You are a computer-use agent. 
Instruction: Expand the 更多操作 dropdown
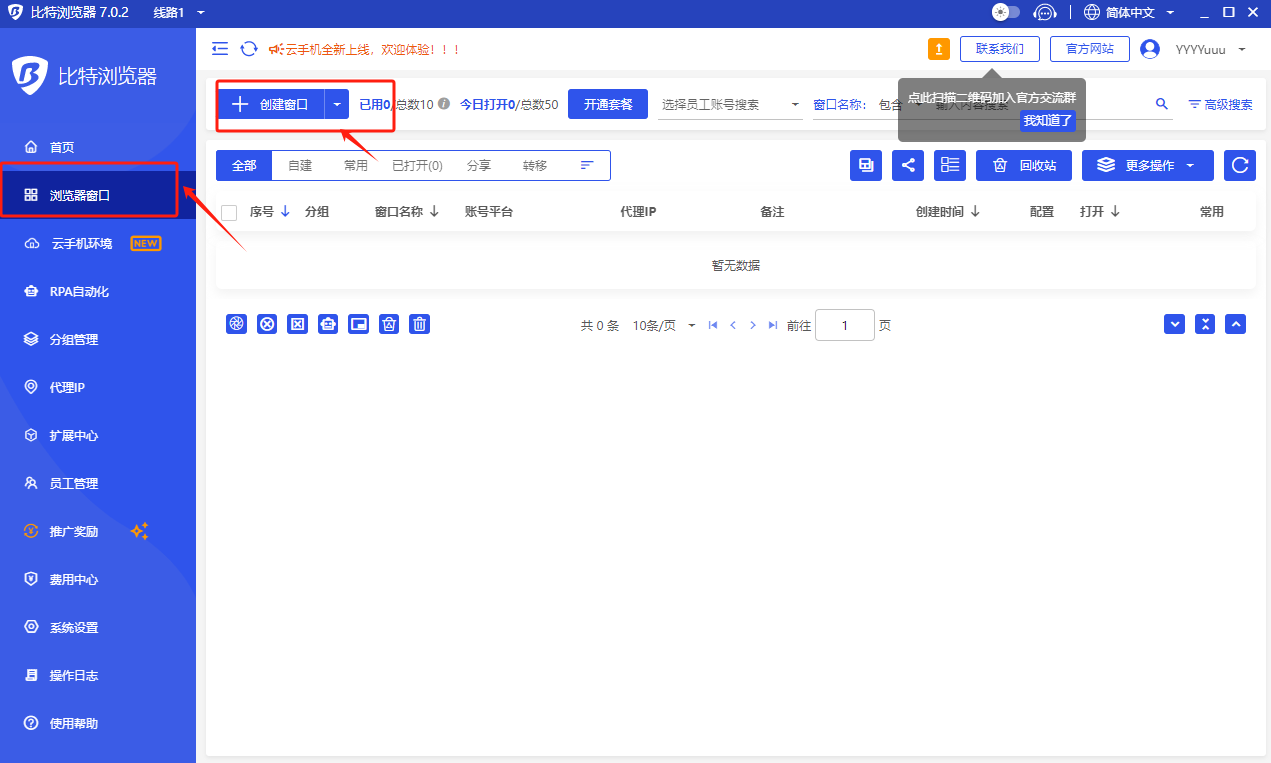coord(1148,165)
